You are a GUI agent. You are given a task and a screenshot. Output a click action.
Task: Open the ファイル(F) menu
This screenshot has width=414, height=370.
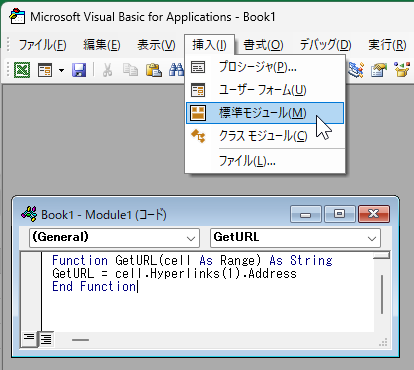tap(42, 45)
